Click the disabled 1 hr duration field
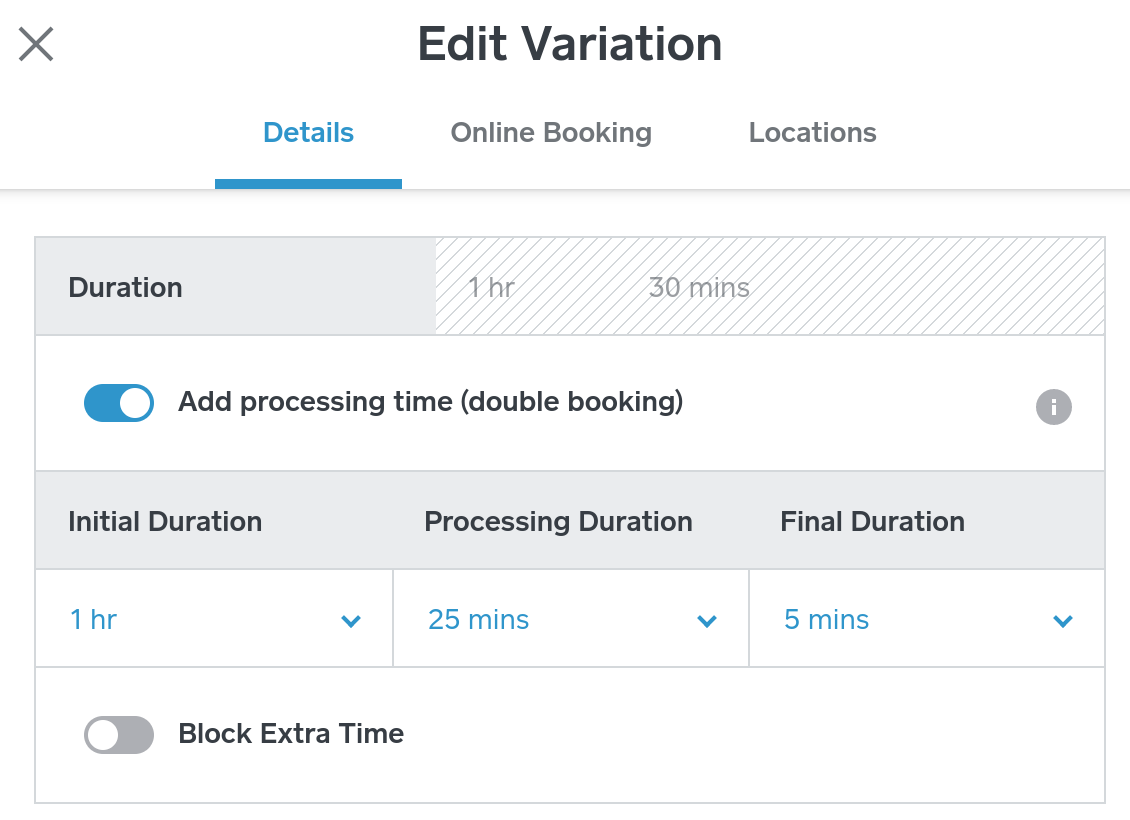Viewport: 1130px width, 820px height. 492,288
